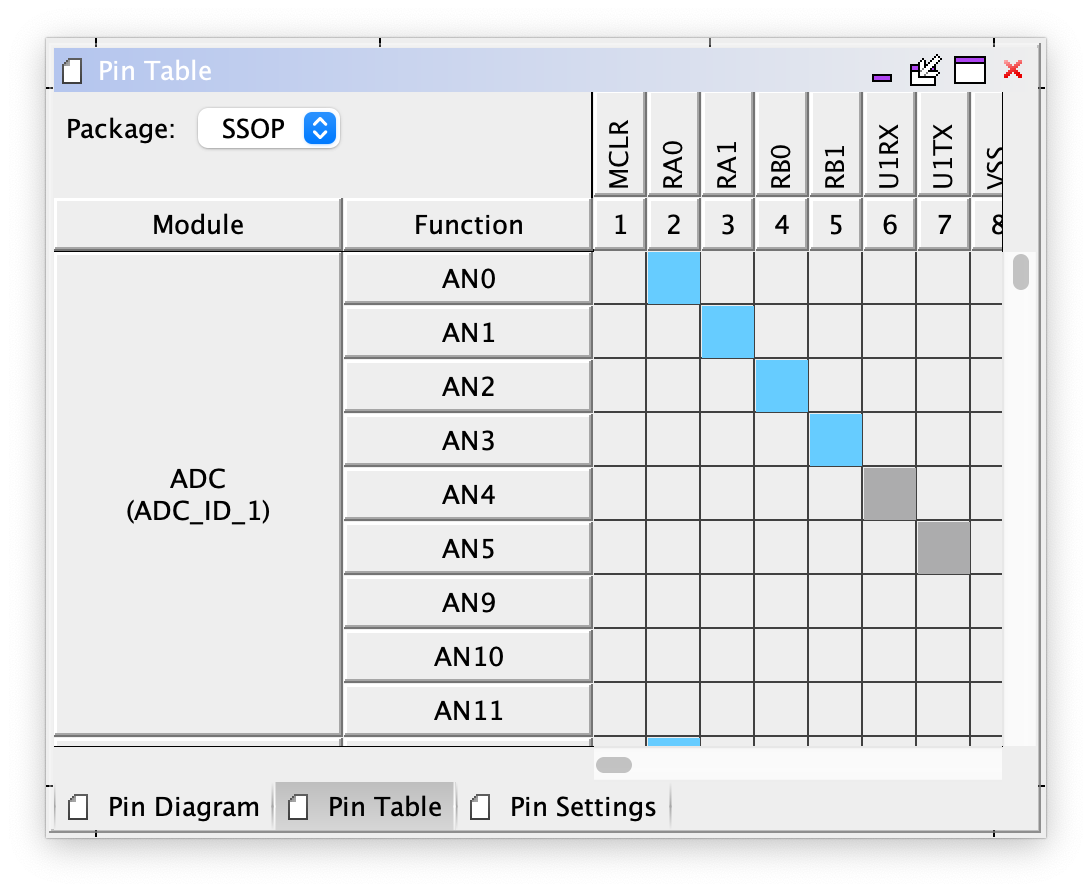
Task: Click the document icon beside Pin Table title
Action: [x=73, y=71]
